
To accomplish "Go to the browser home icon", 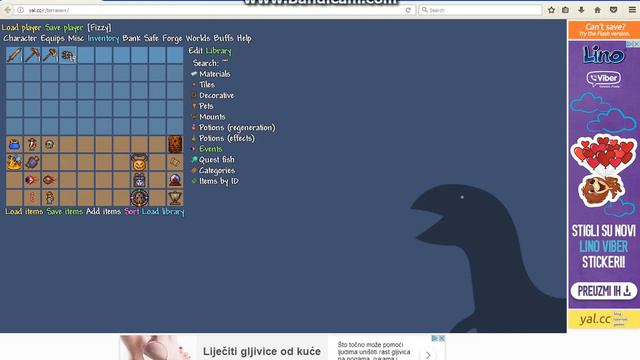I will [x=597, y=10].
